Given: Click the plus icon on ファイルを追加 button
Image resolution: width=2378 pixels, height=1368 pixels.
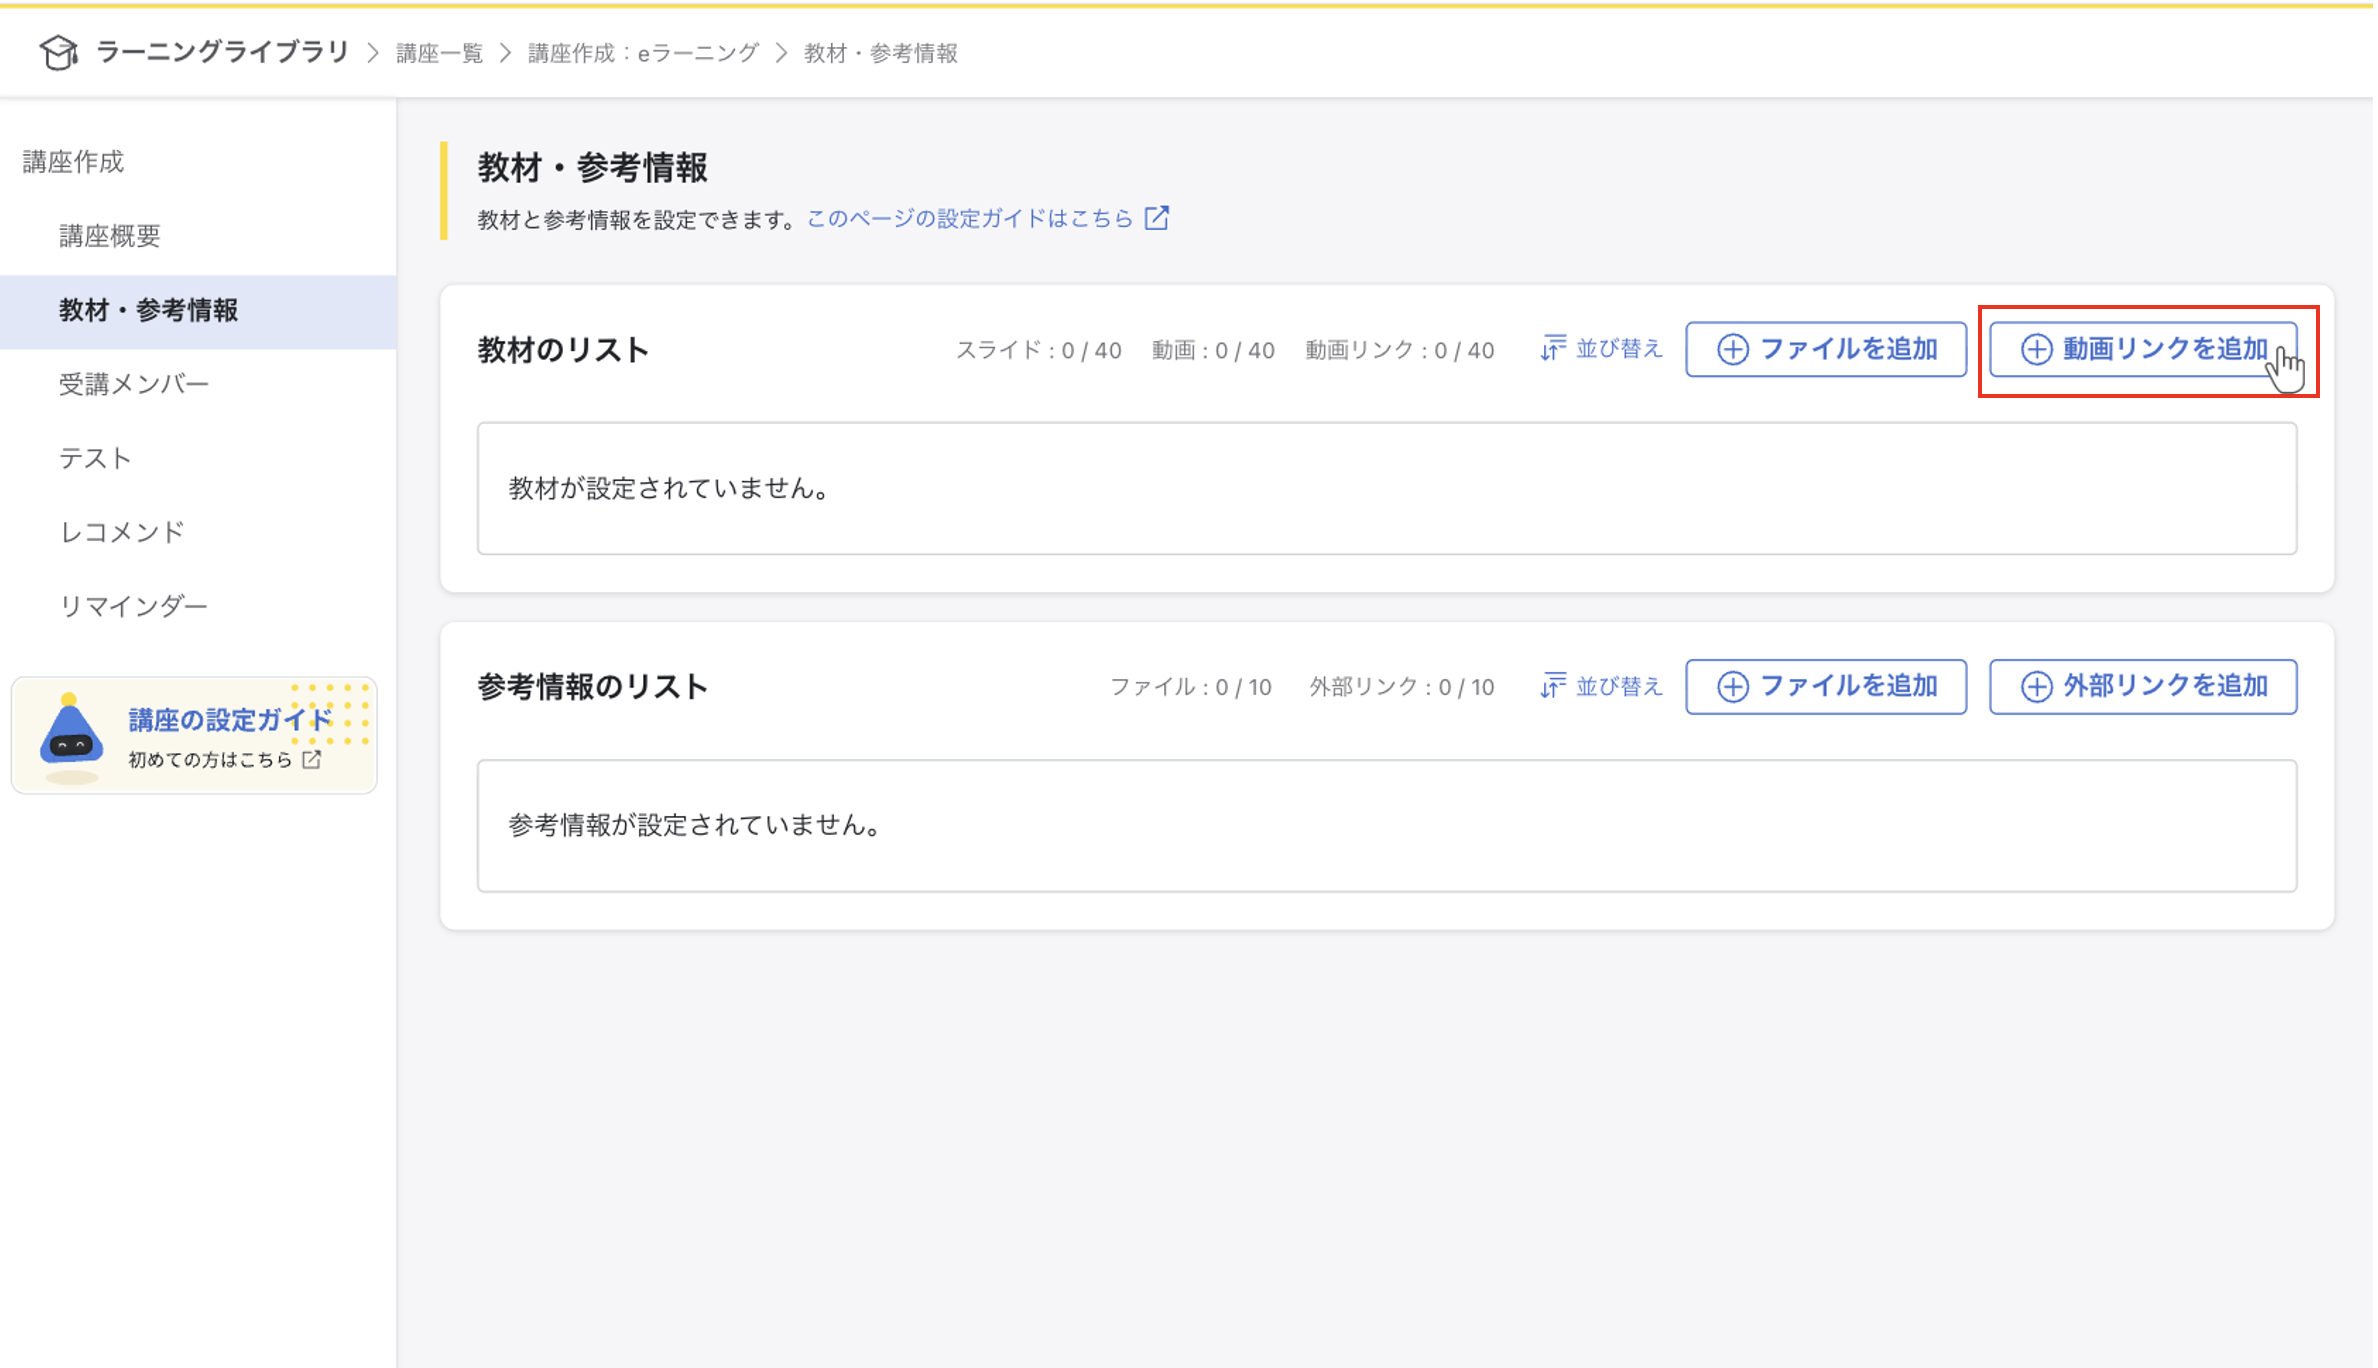Looking at the screenshot, I should 1732,349.
